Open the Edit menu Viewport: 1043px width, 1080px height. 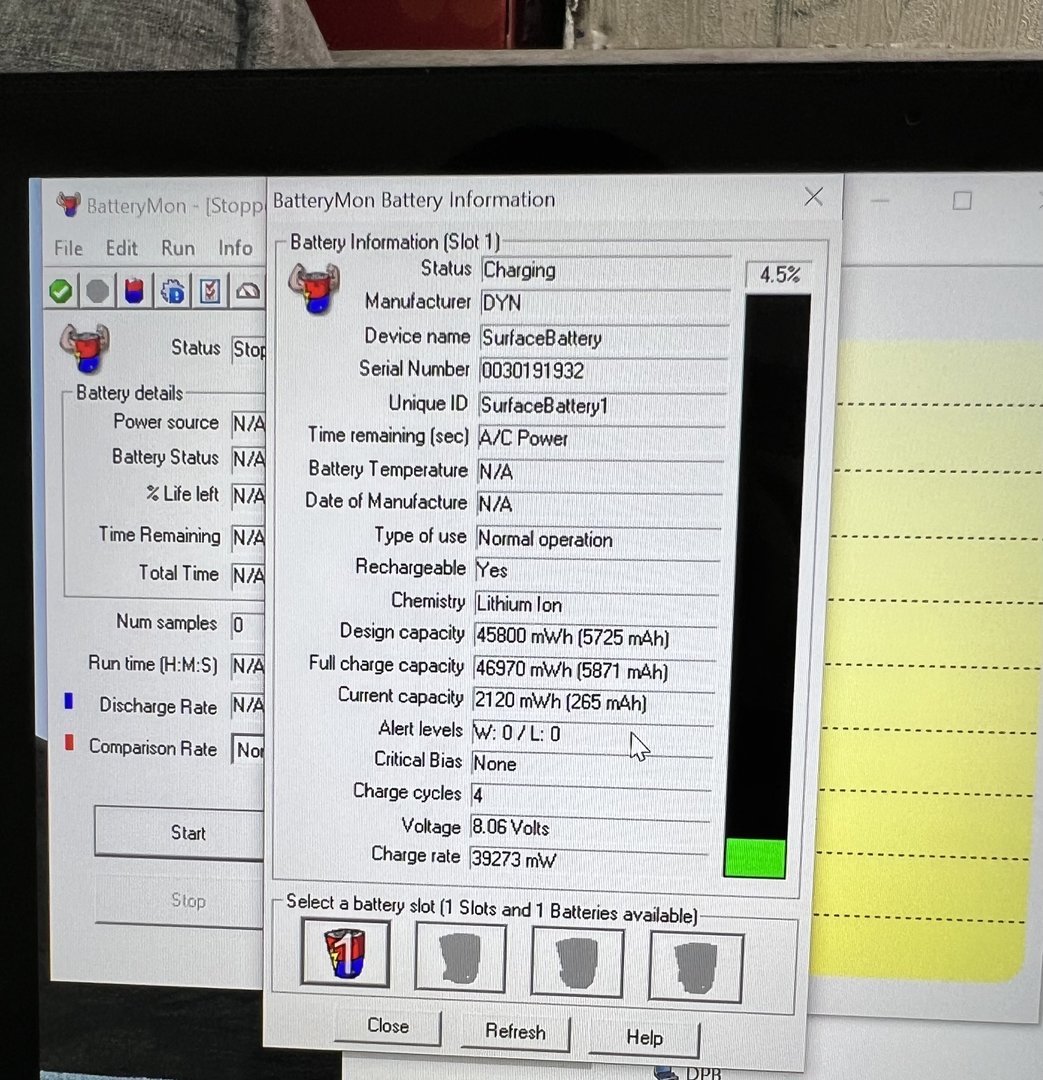[x=122, y=248]
